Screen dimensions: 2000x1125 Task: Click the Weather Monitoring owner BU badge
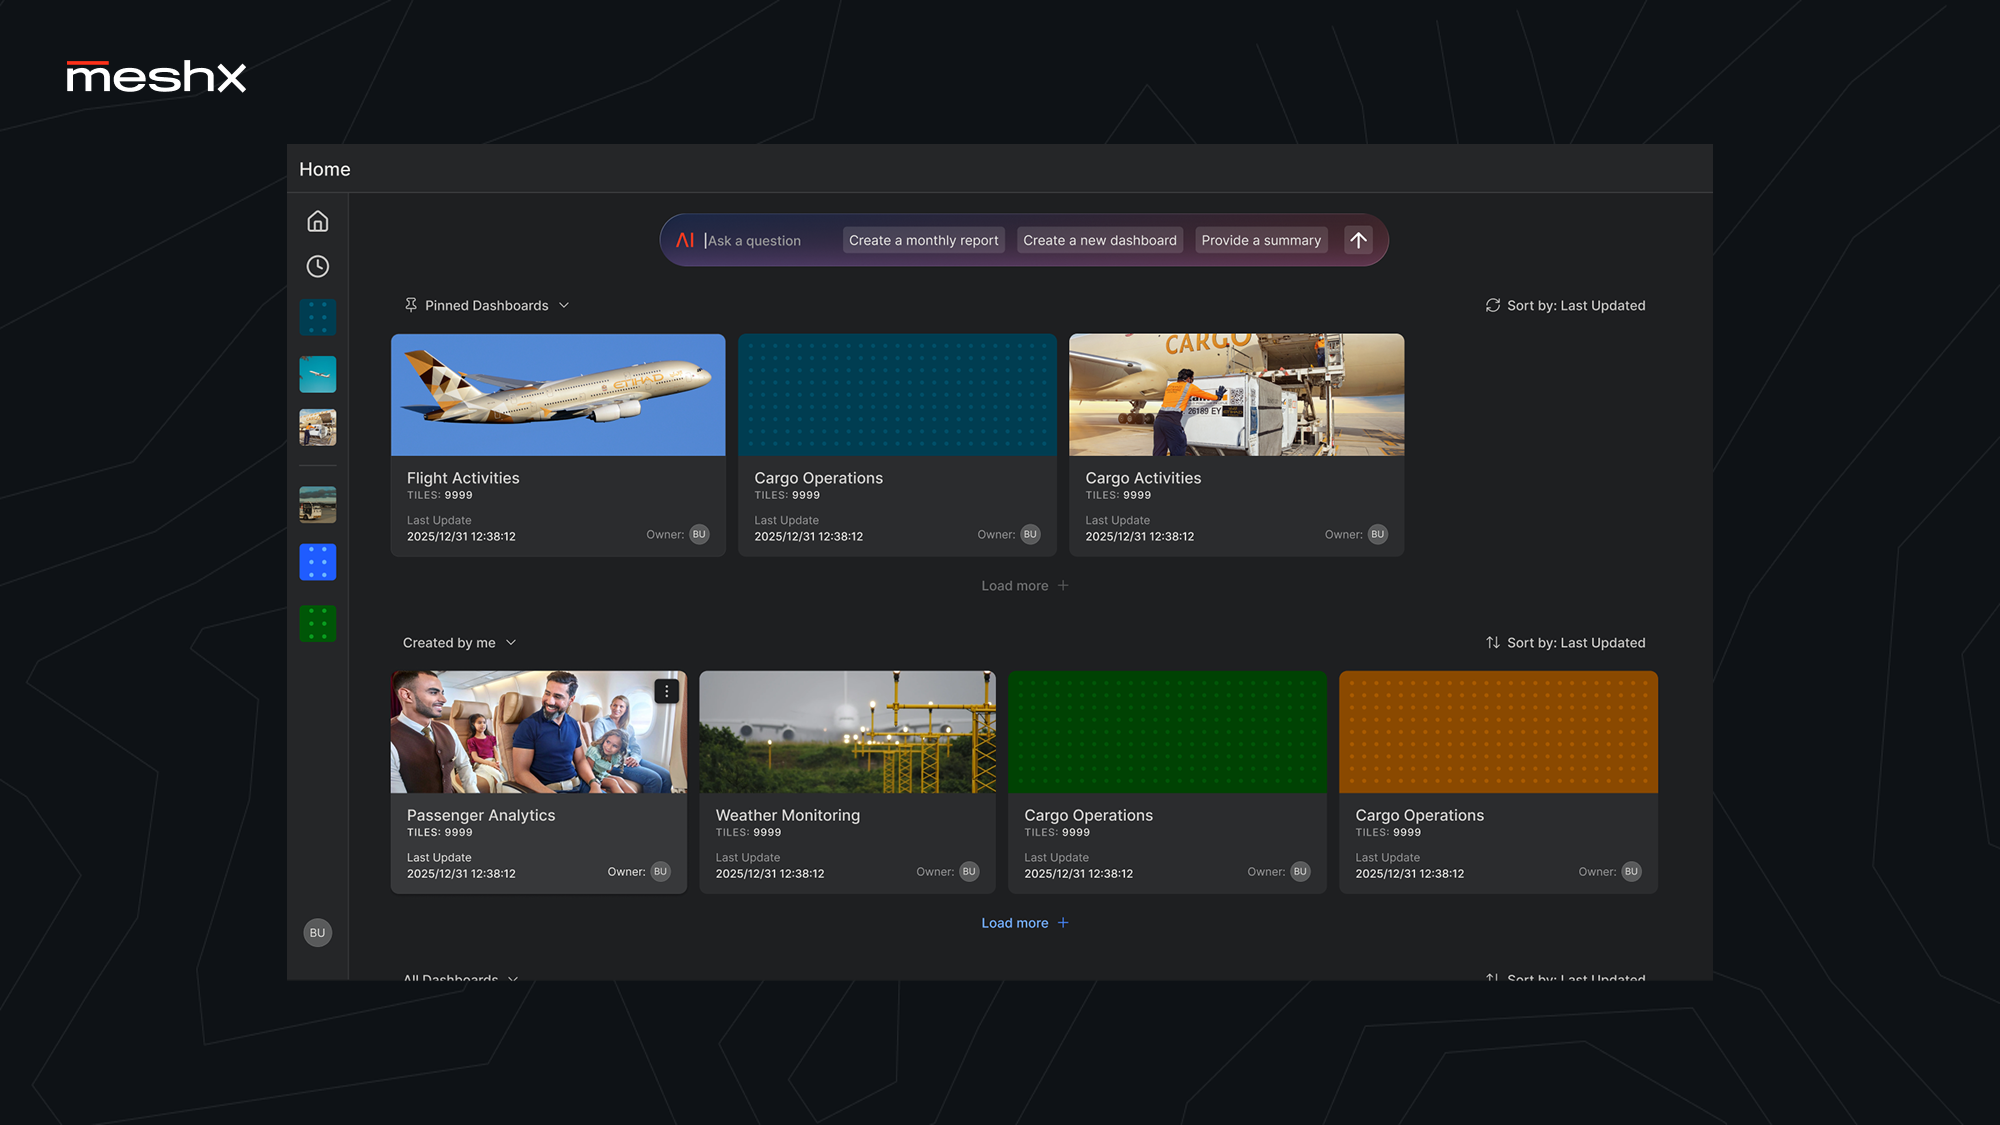pos(969,871)
